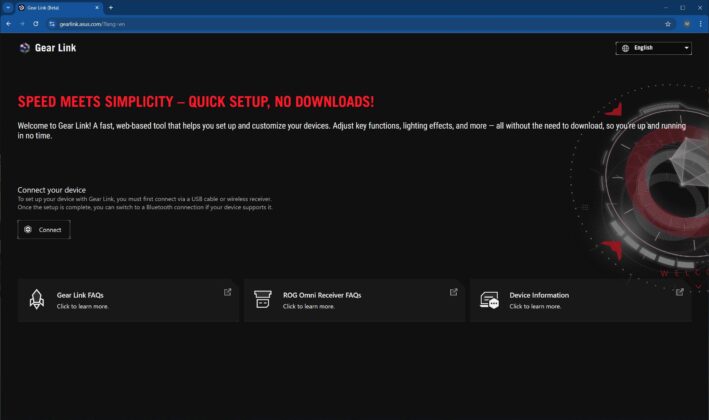
Task: Click the Gear Link title text
Action: 56,48
